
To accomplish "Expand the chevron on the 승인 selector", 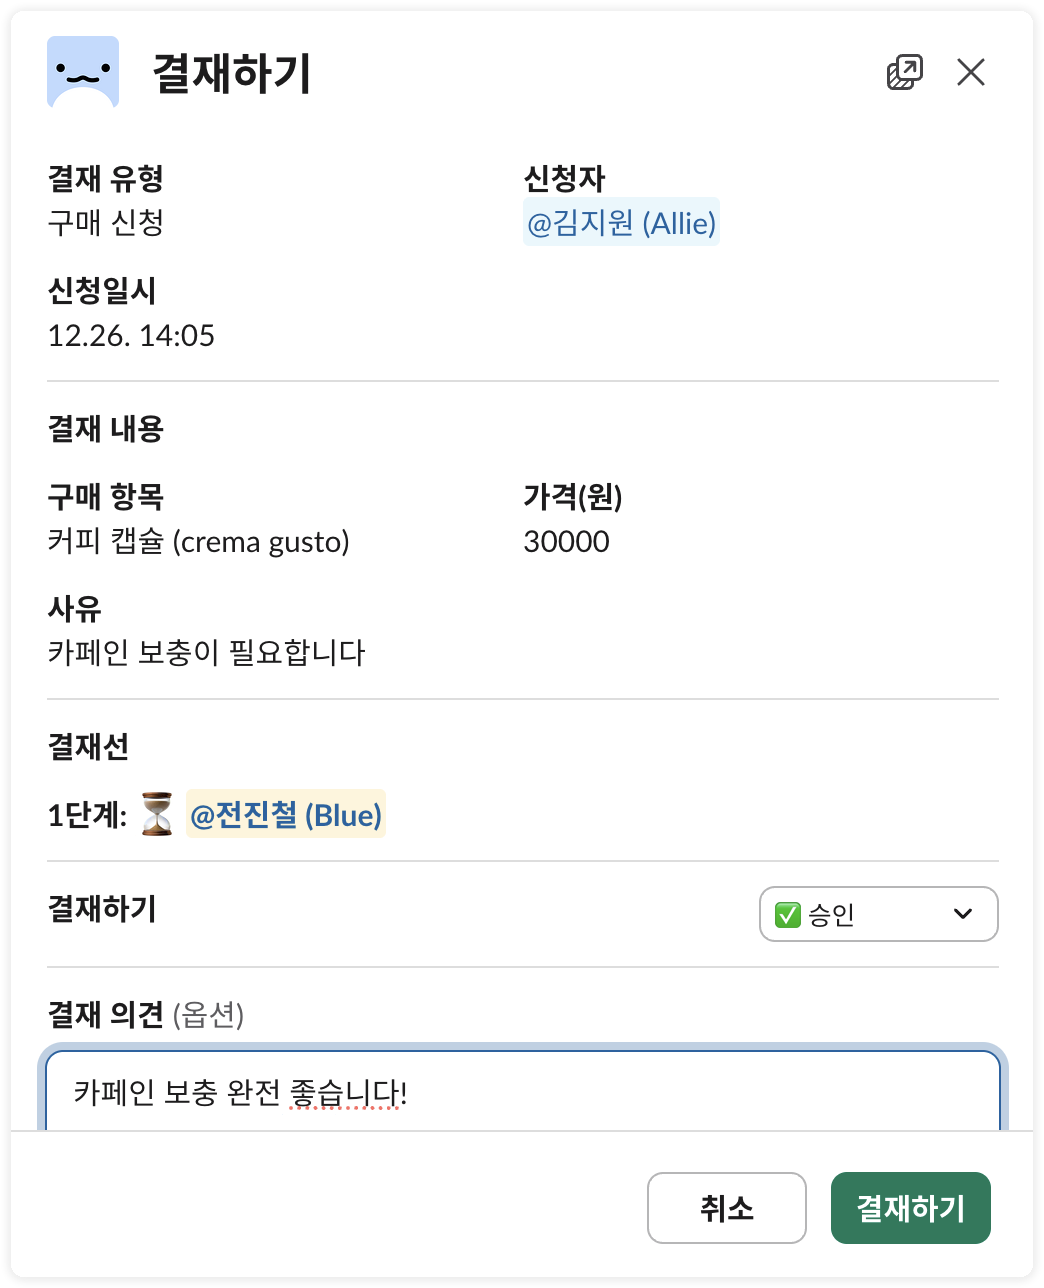I will (962, 913).
